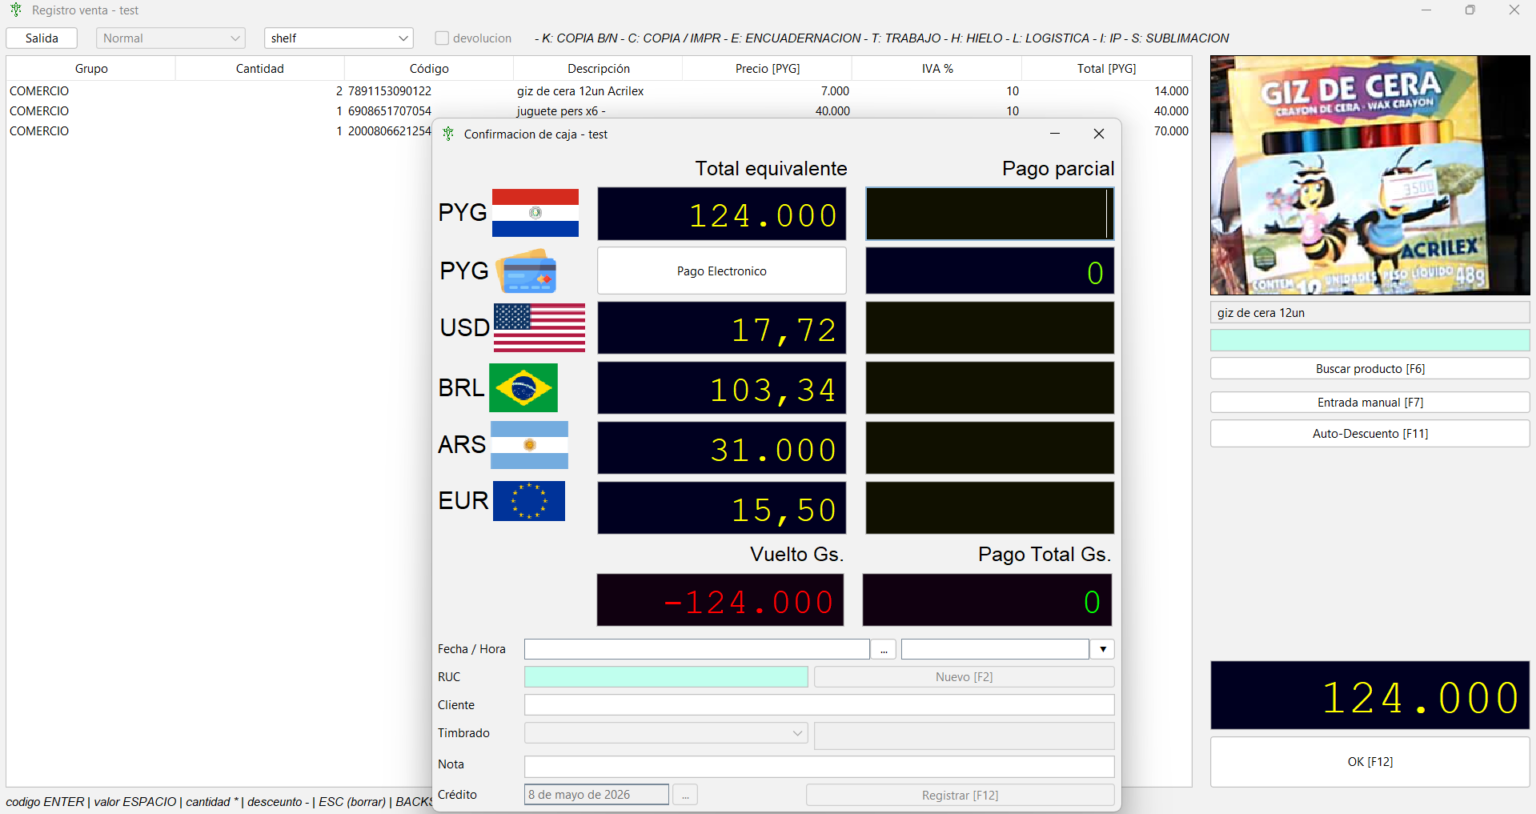Click the Argentina flag ARS icon
The image size is (1536, 814).
530,445
